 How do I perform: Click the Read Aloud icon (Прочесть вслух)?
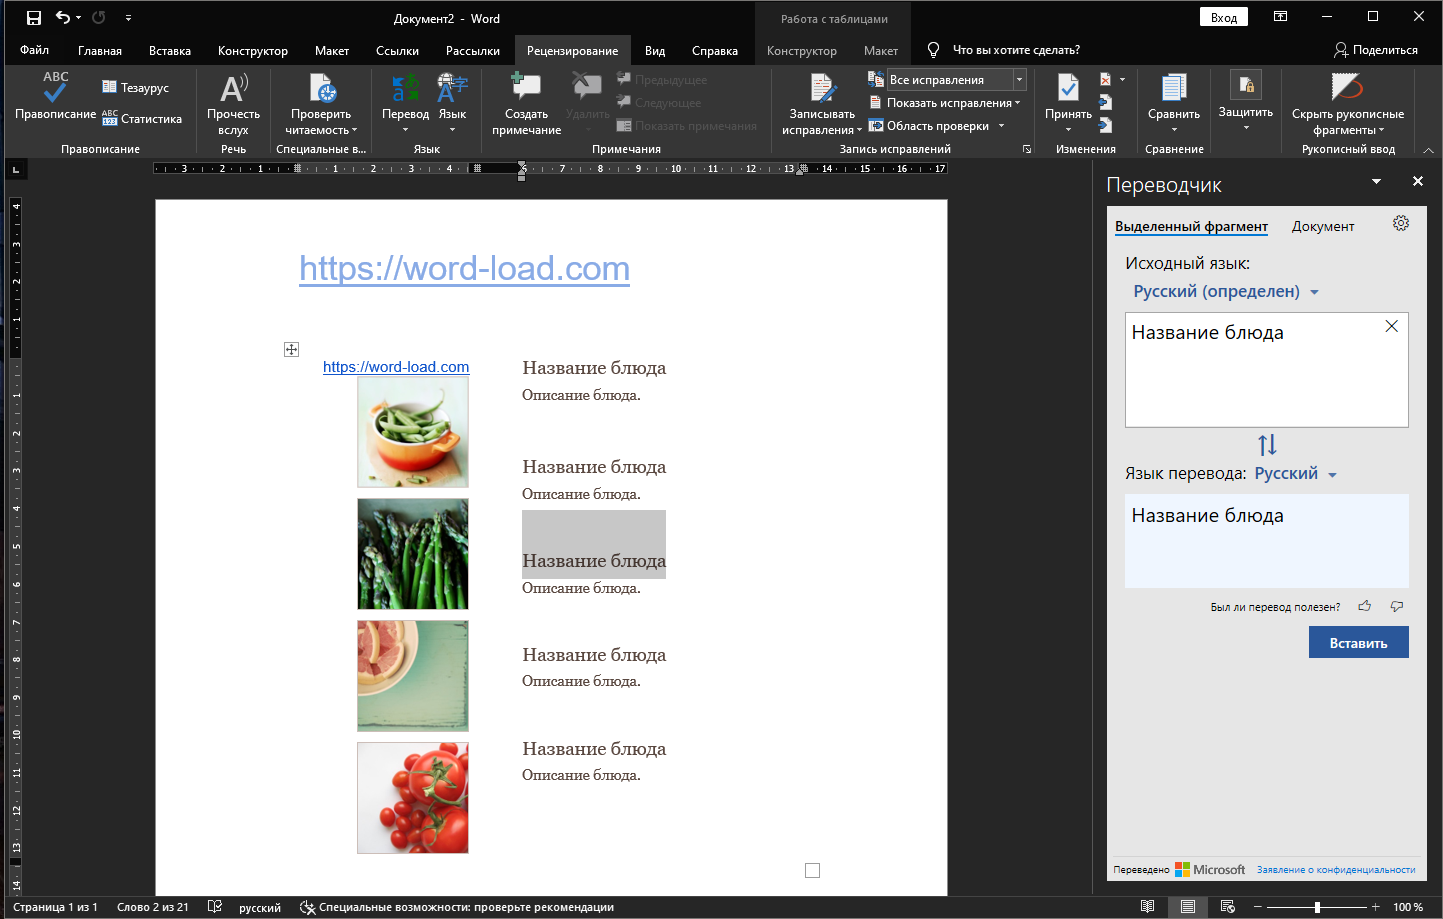tap(233, 89)
